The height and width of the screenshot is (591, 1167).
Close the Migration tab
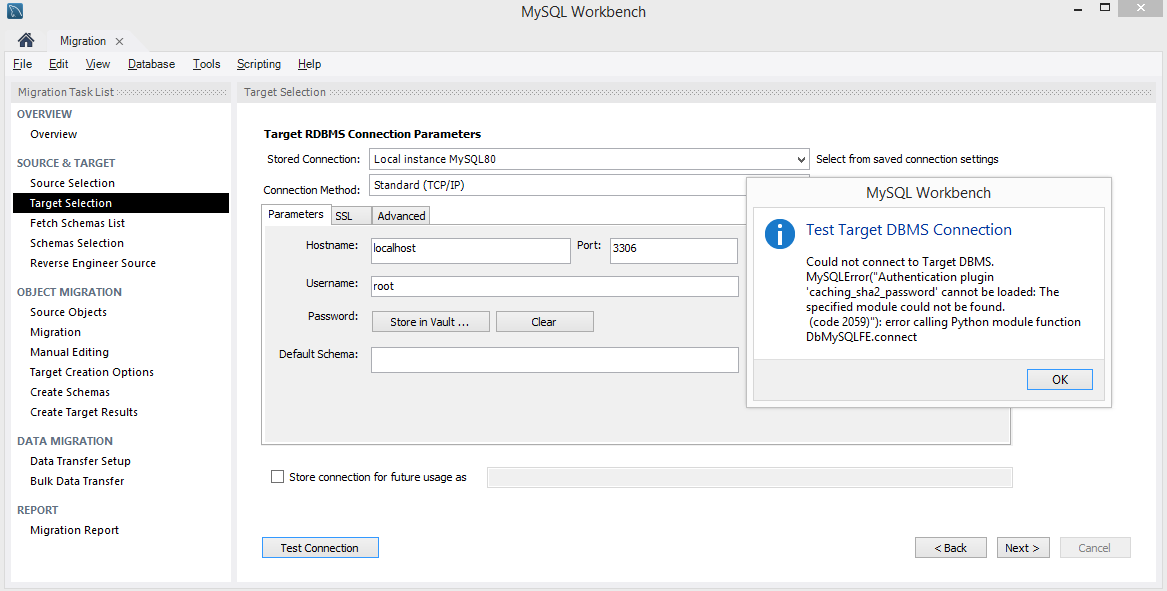[x=119, y=42]
